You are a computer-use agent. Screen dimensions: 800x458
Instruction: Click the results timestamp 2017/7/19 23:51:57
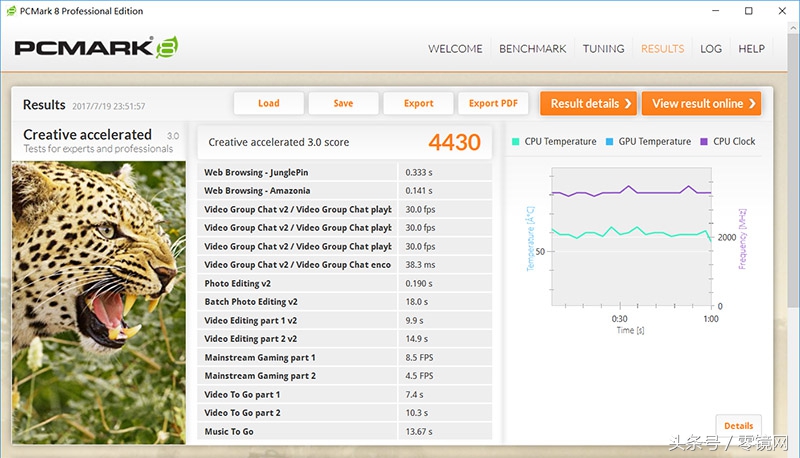pos(109,106)
